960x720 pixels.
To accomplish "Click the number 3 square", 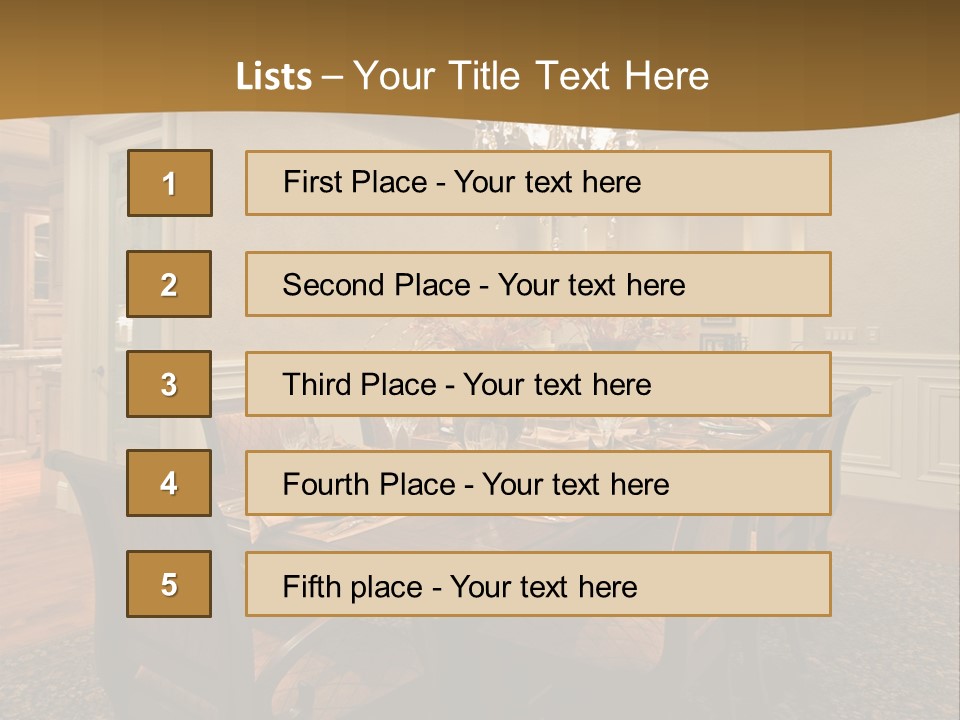I will pos(169,384).
